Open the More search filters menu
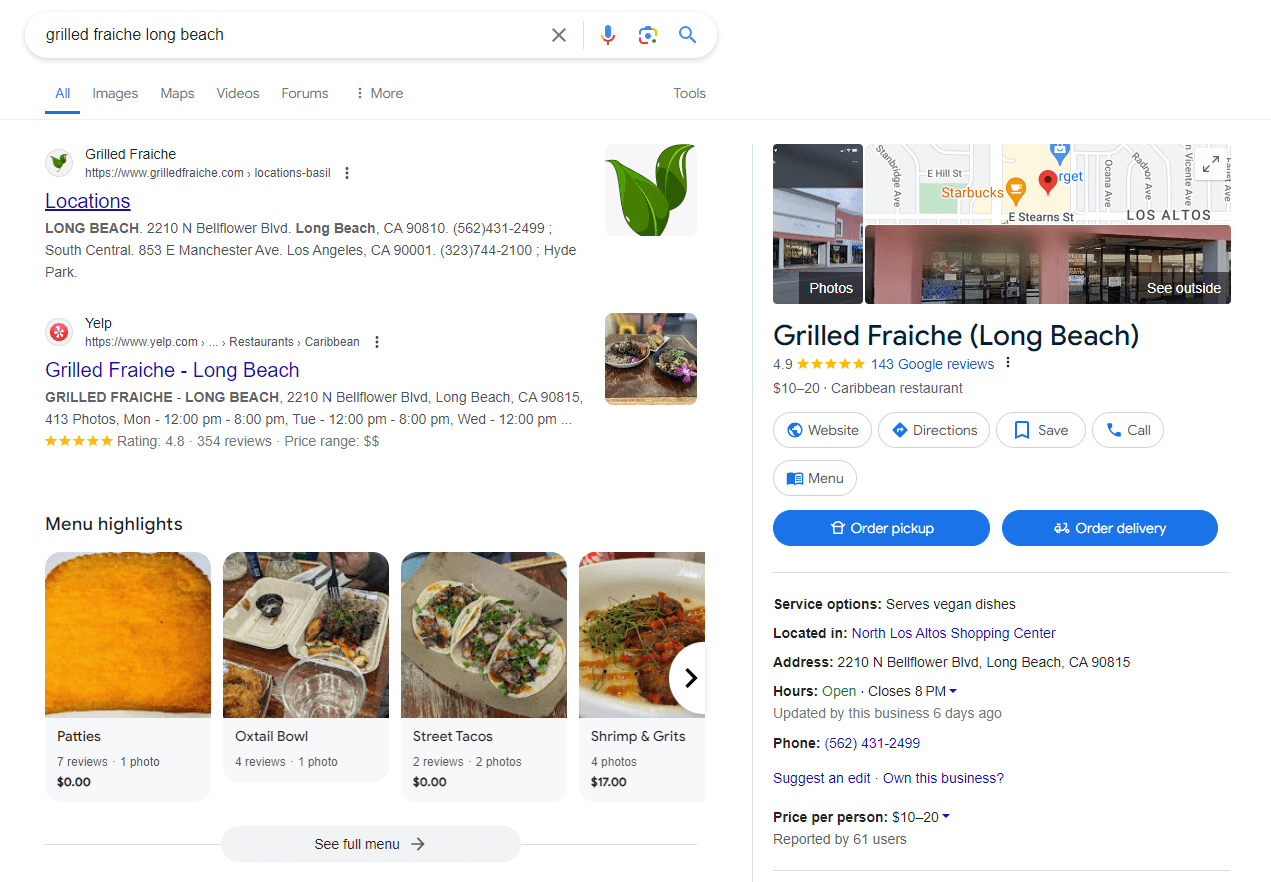The width and height of the screenshot is (1271, 882). (x=378, y=93)
